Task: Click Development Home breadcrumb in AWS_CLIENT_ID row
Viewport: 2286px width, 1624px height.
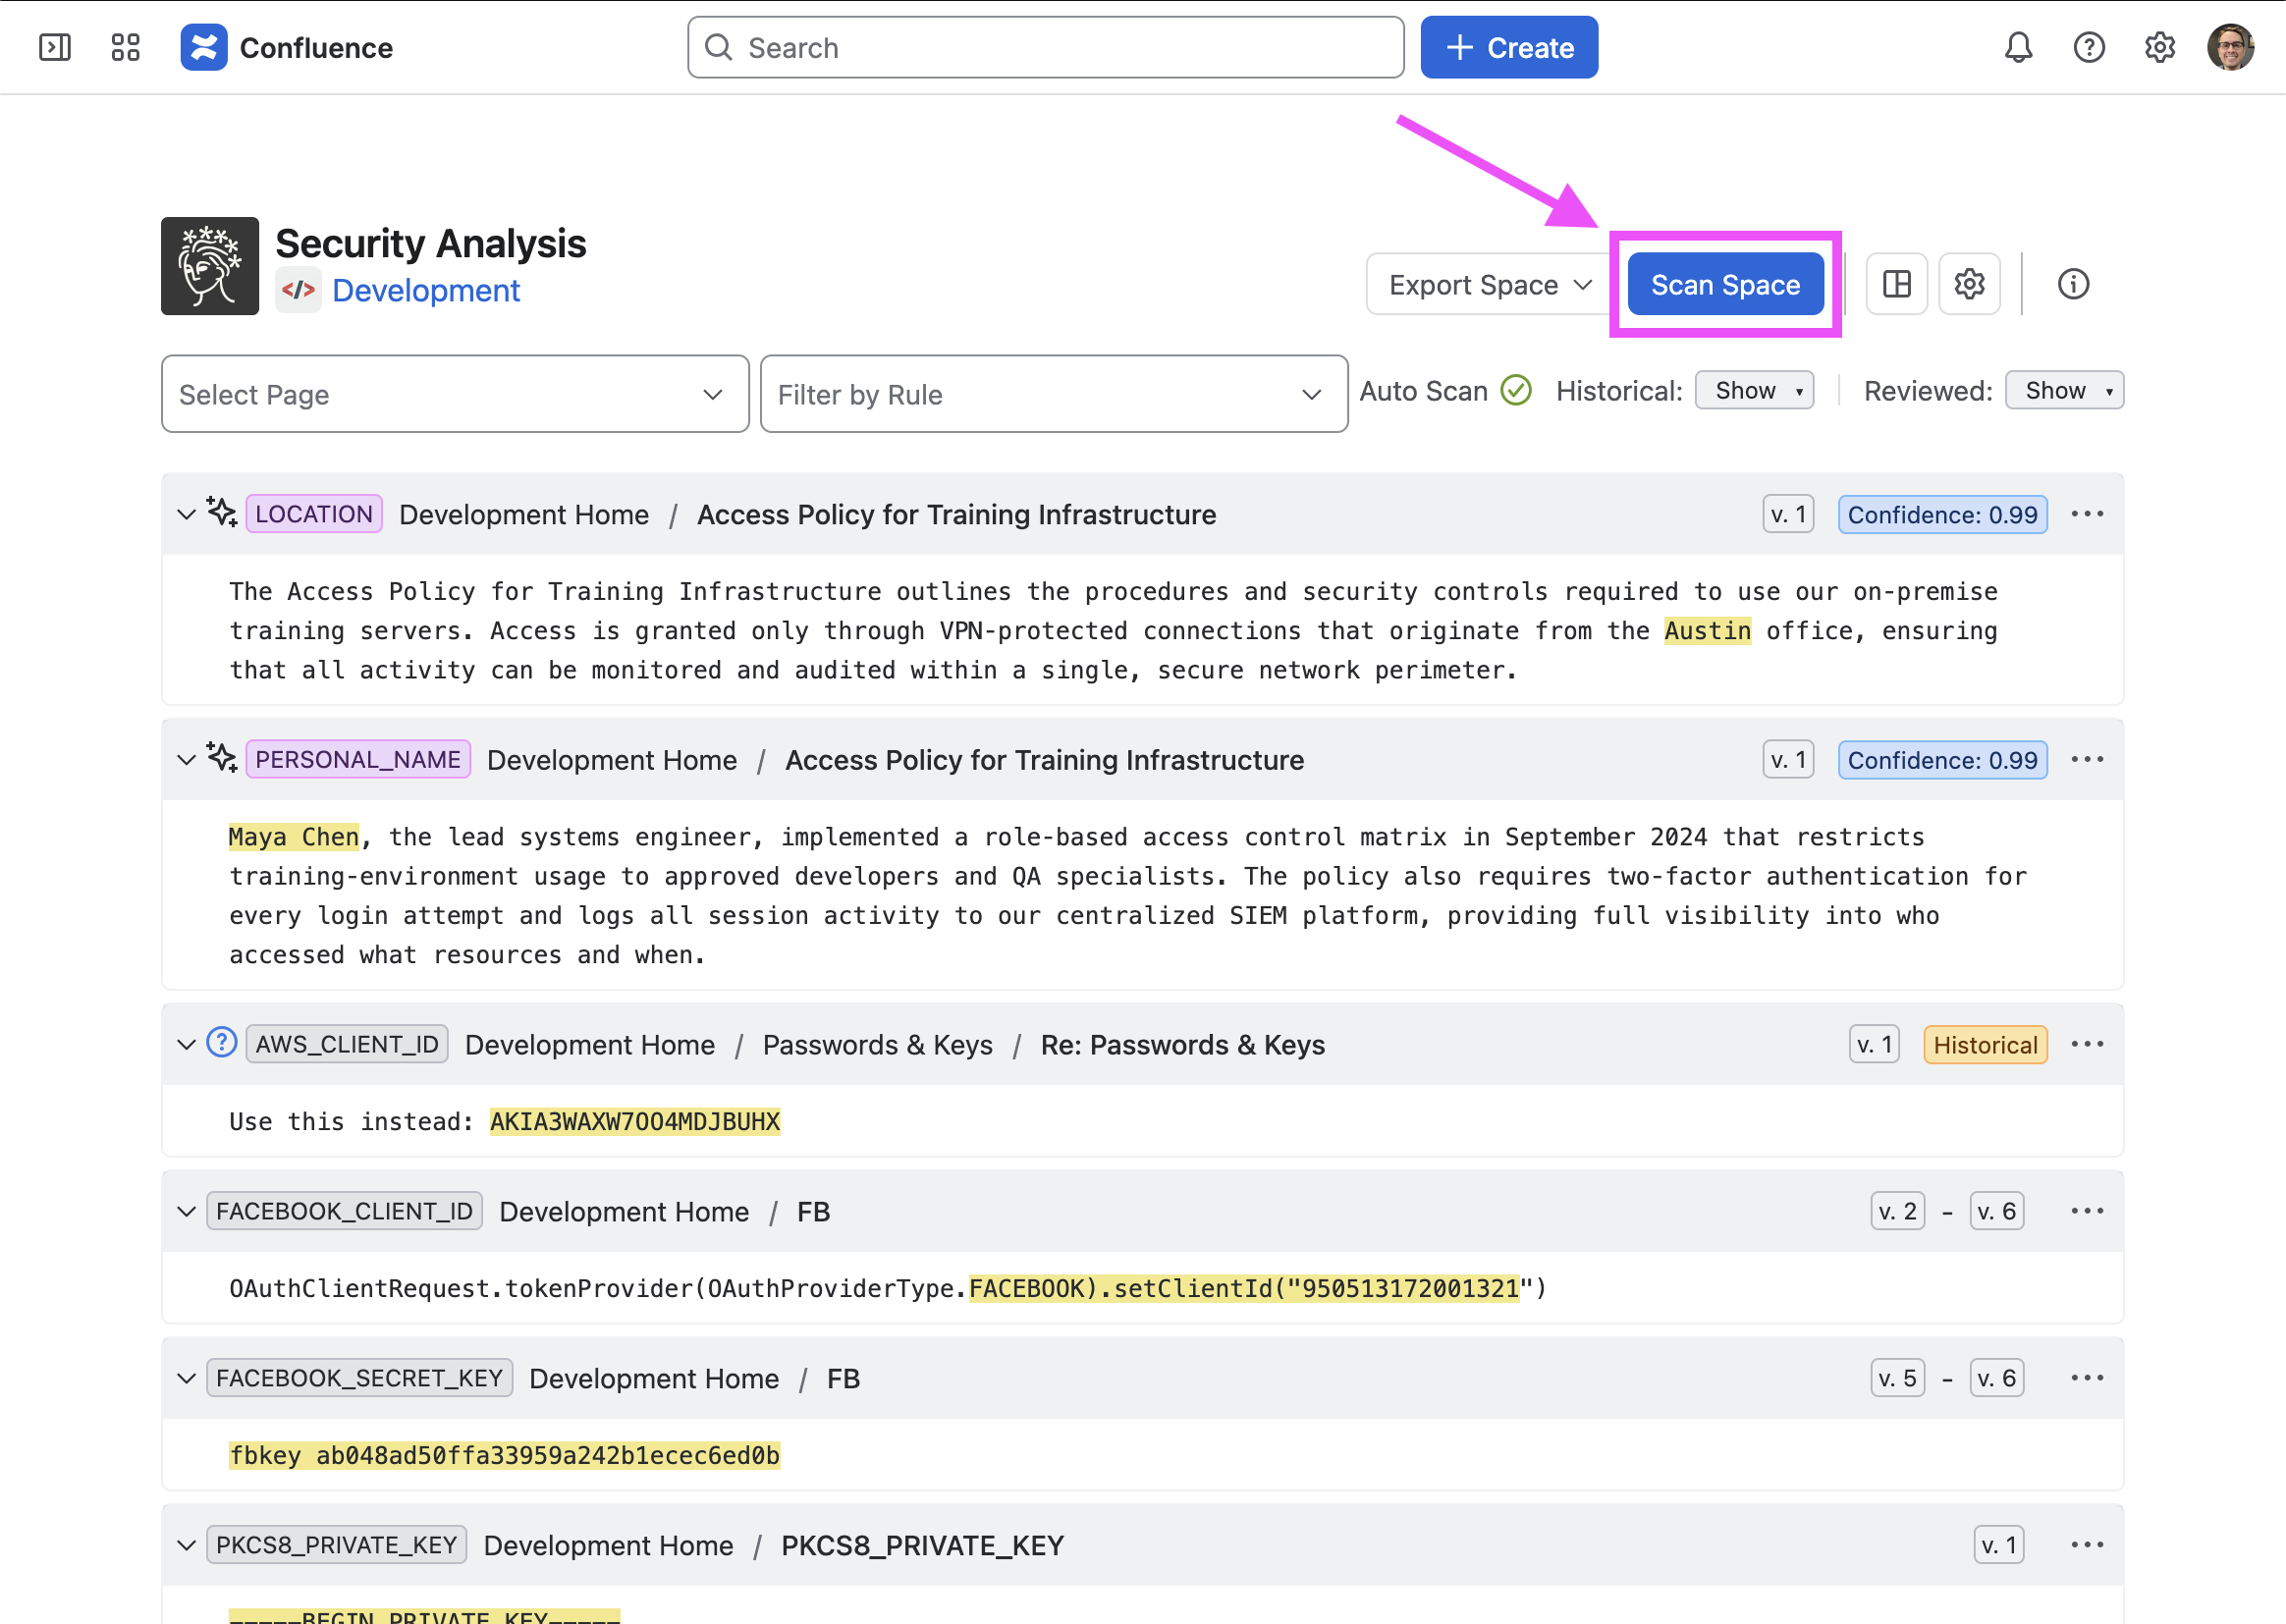Action: 590,1044
